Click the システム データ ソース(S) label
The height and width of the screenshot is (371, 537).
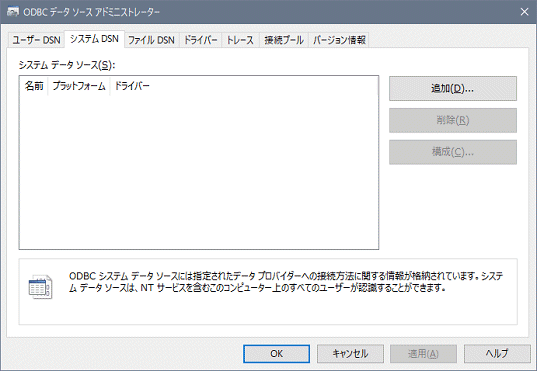[67, 65]
